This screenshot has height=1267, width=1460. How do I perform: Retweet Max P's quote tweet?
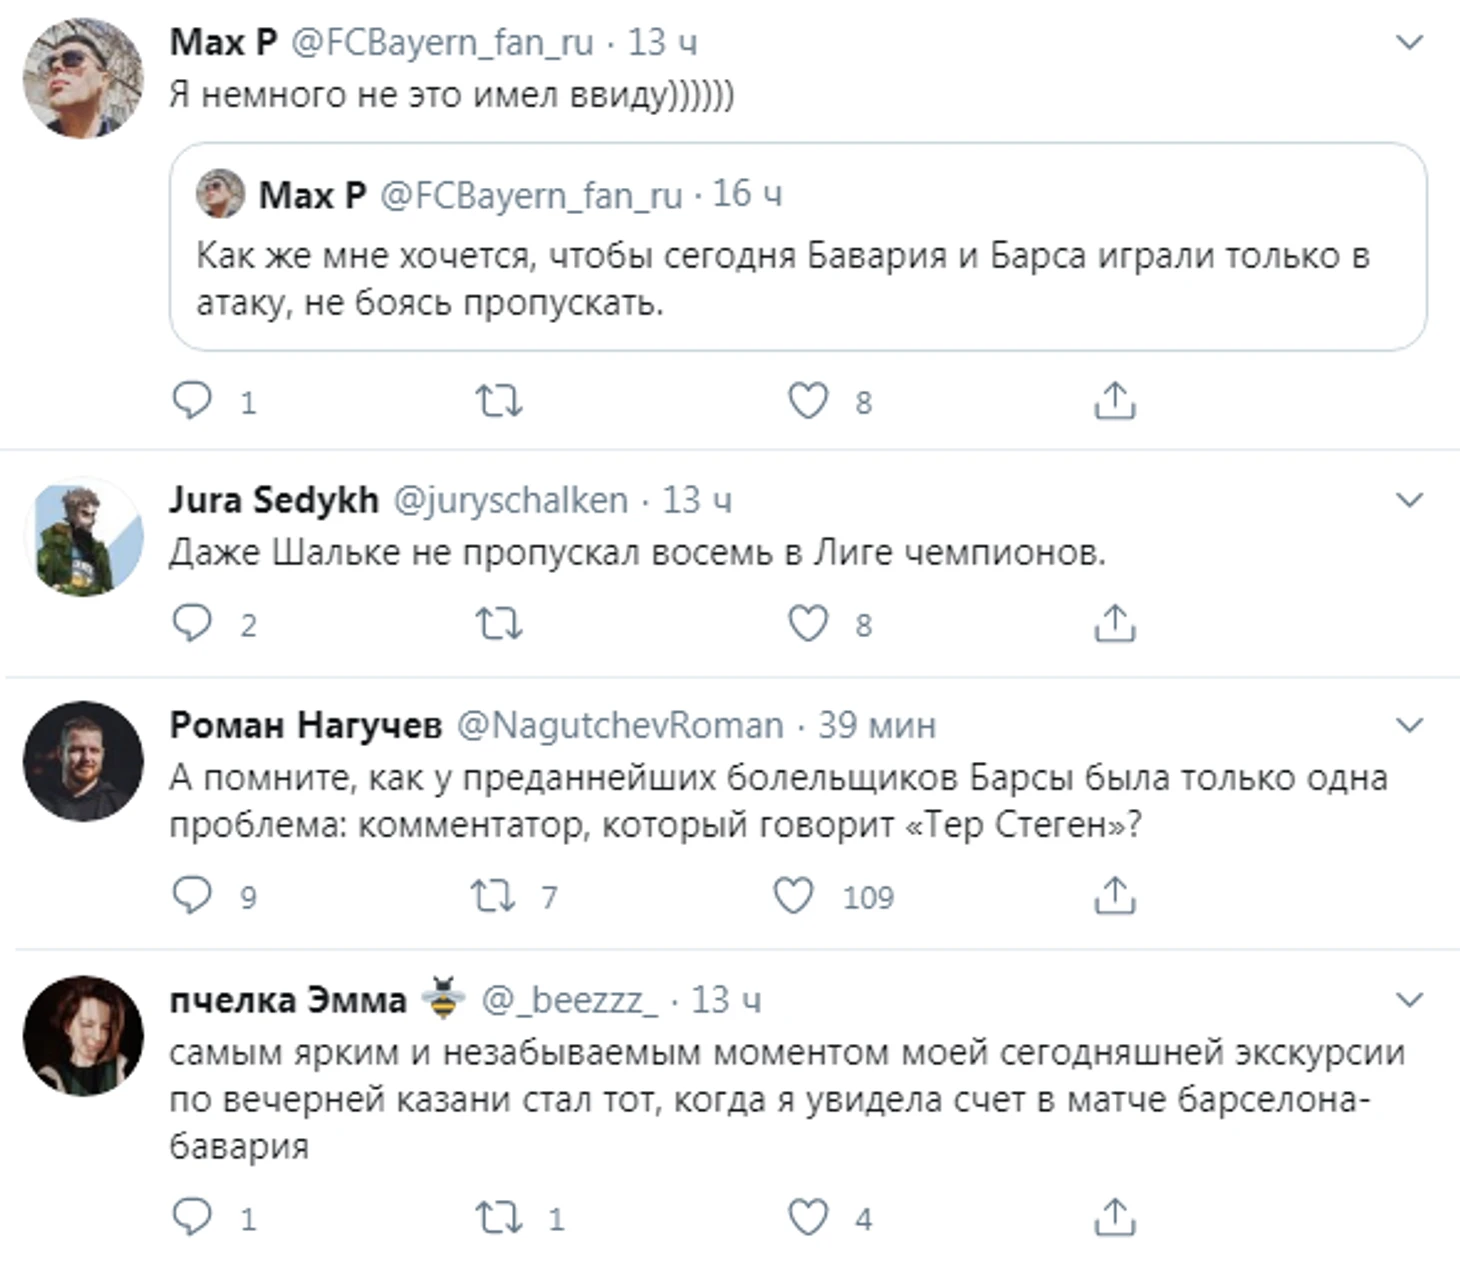pos(498,401)
